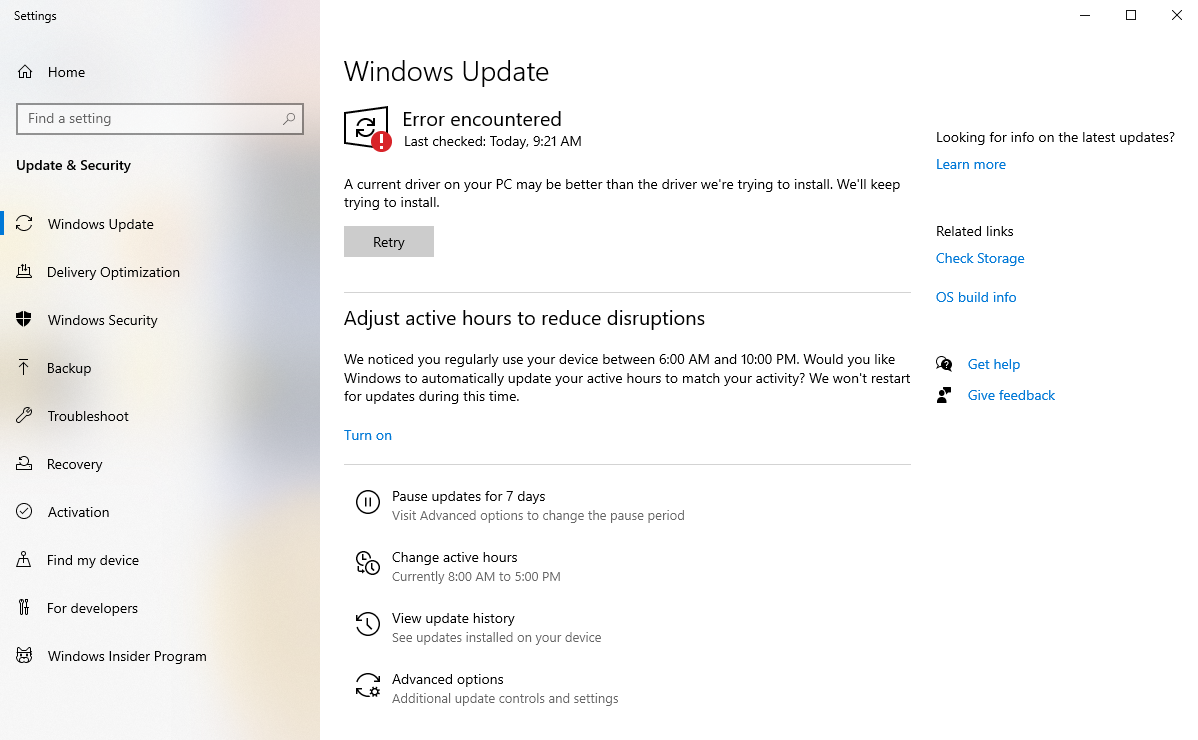The width and height of the screenshot is (1198, 740).
Task: Click the Backup upload arrow icon
Action: (x=24, y=367)
